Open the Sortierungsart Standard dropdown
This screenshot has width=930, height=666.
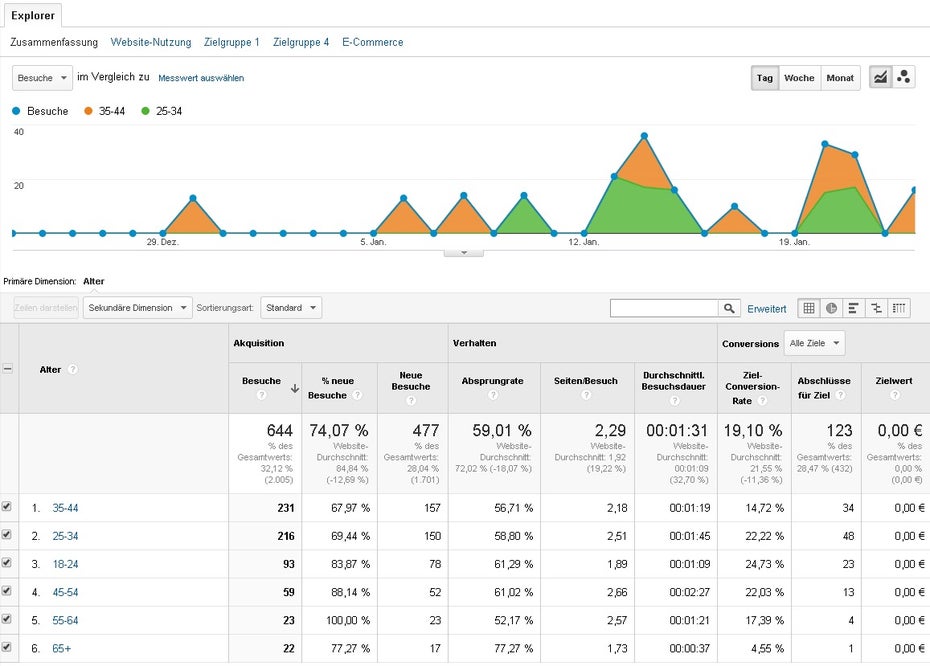[291, 308]
